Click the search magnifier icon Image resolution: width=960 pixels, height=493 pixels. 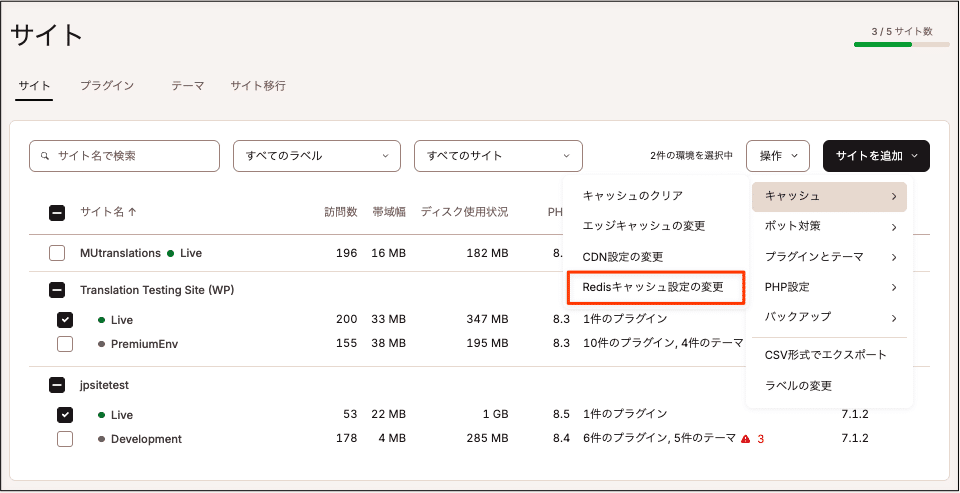(x=45, y=156)
